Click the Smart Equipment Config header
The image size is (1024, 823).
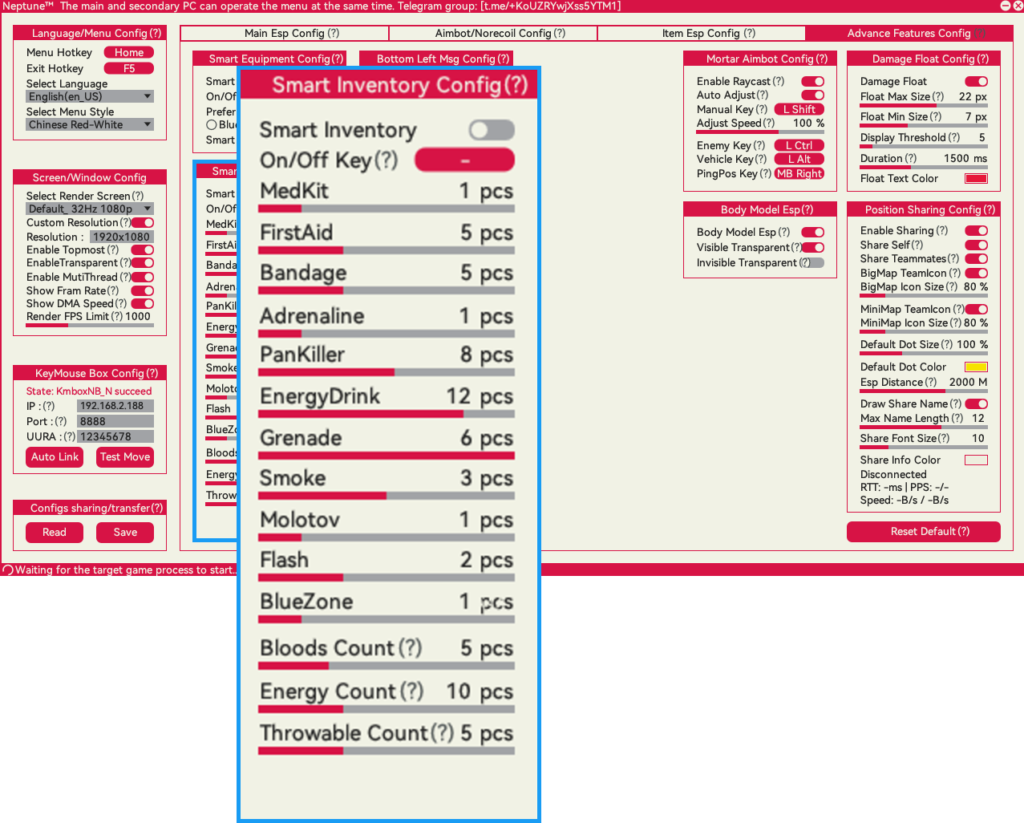pos(270,59)
